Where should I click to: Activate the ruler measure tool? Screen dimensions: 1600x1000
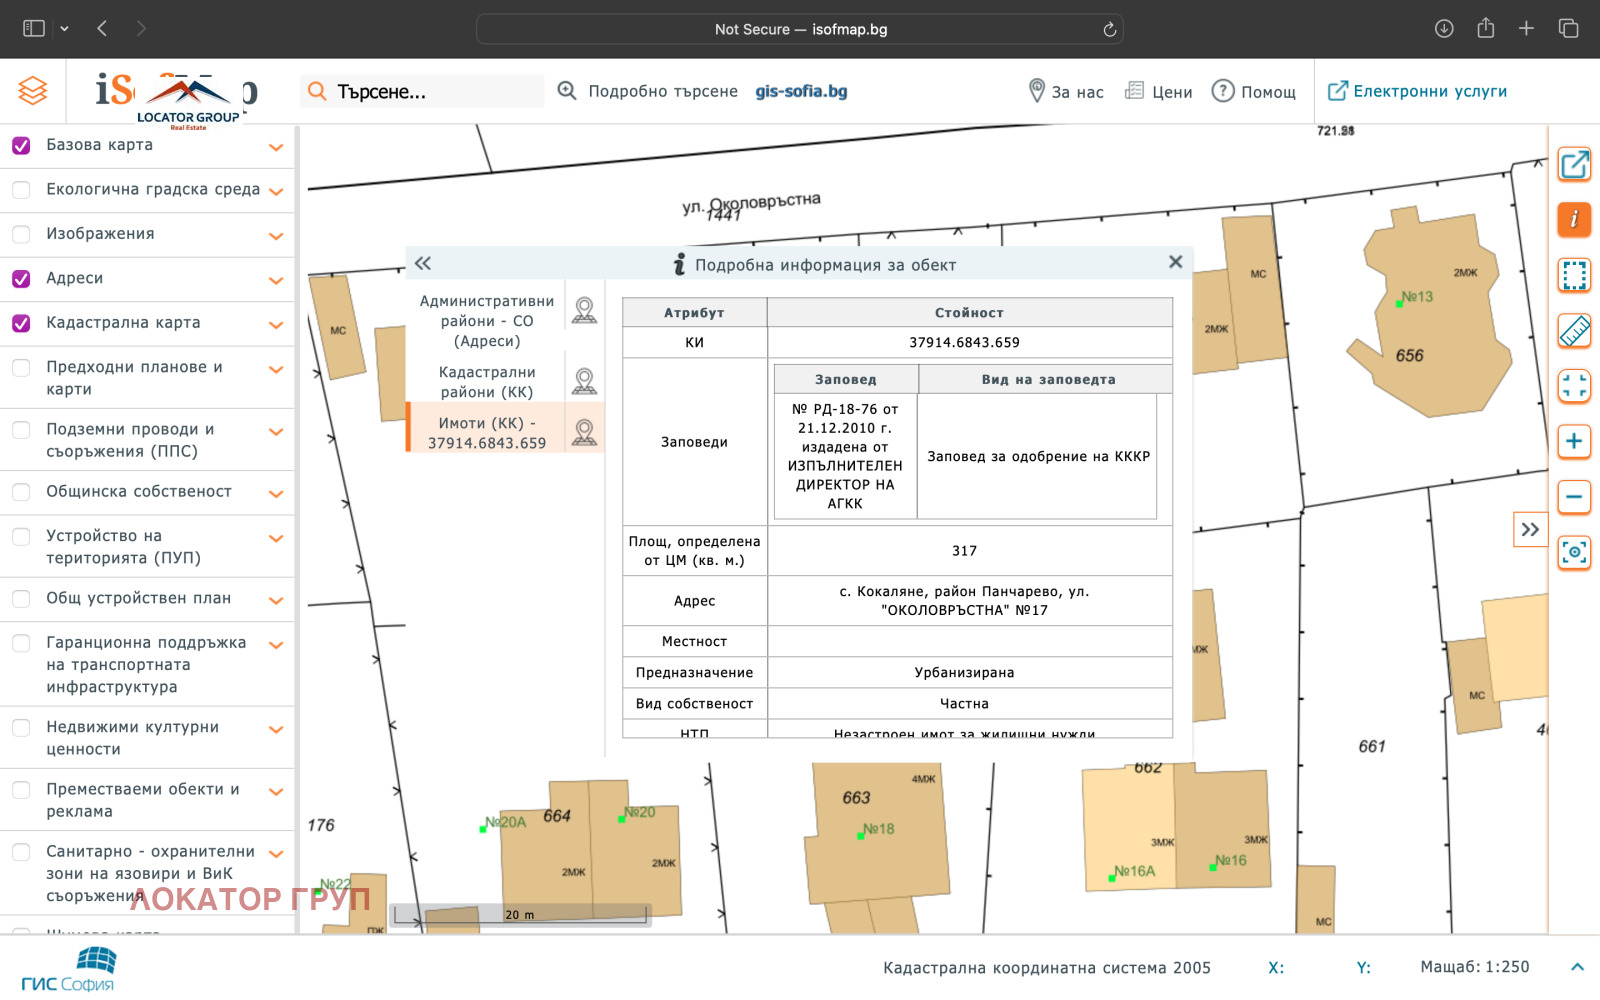coord(1574,331)
